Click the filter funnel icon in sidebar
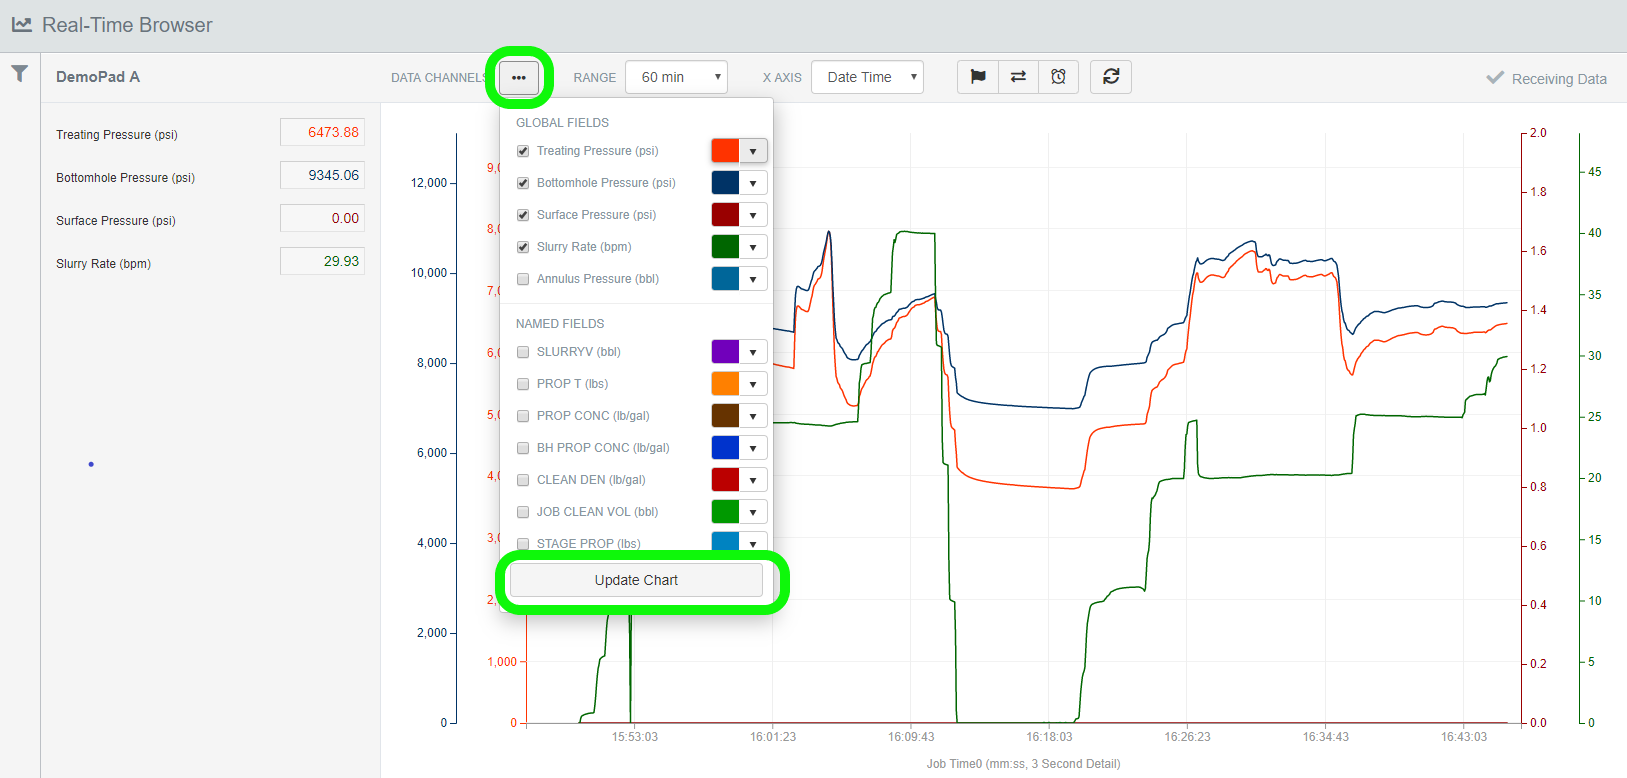1627x778 pixels. [x=19, y=74]
